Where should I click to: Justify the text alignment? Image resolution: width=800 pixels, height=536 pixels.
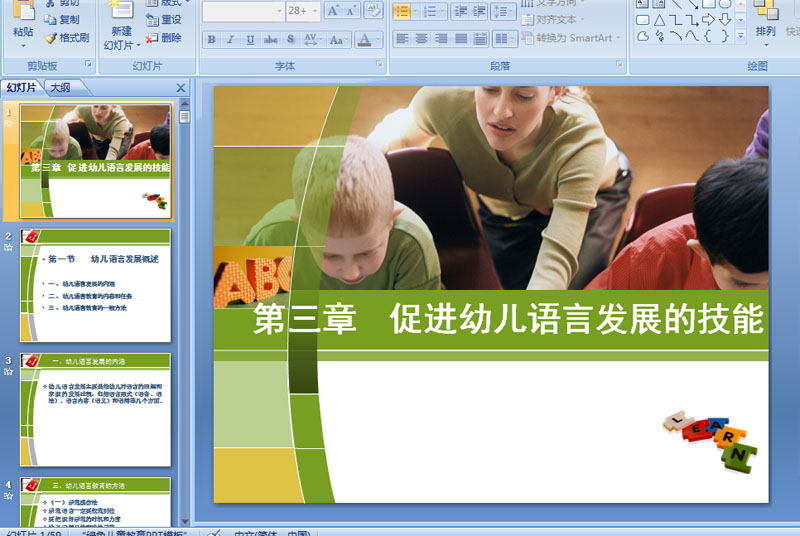[x=461, y=39]
